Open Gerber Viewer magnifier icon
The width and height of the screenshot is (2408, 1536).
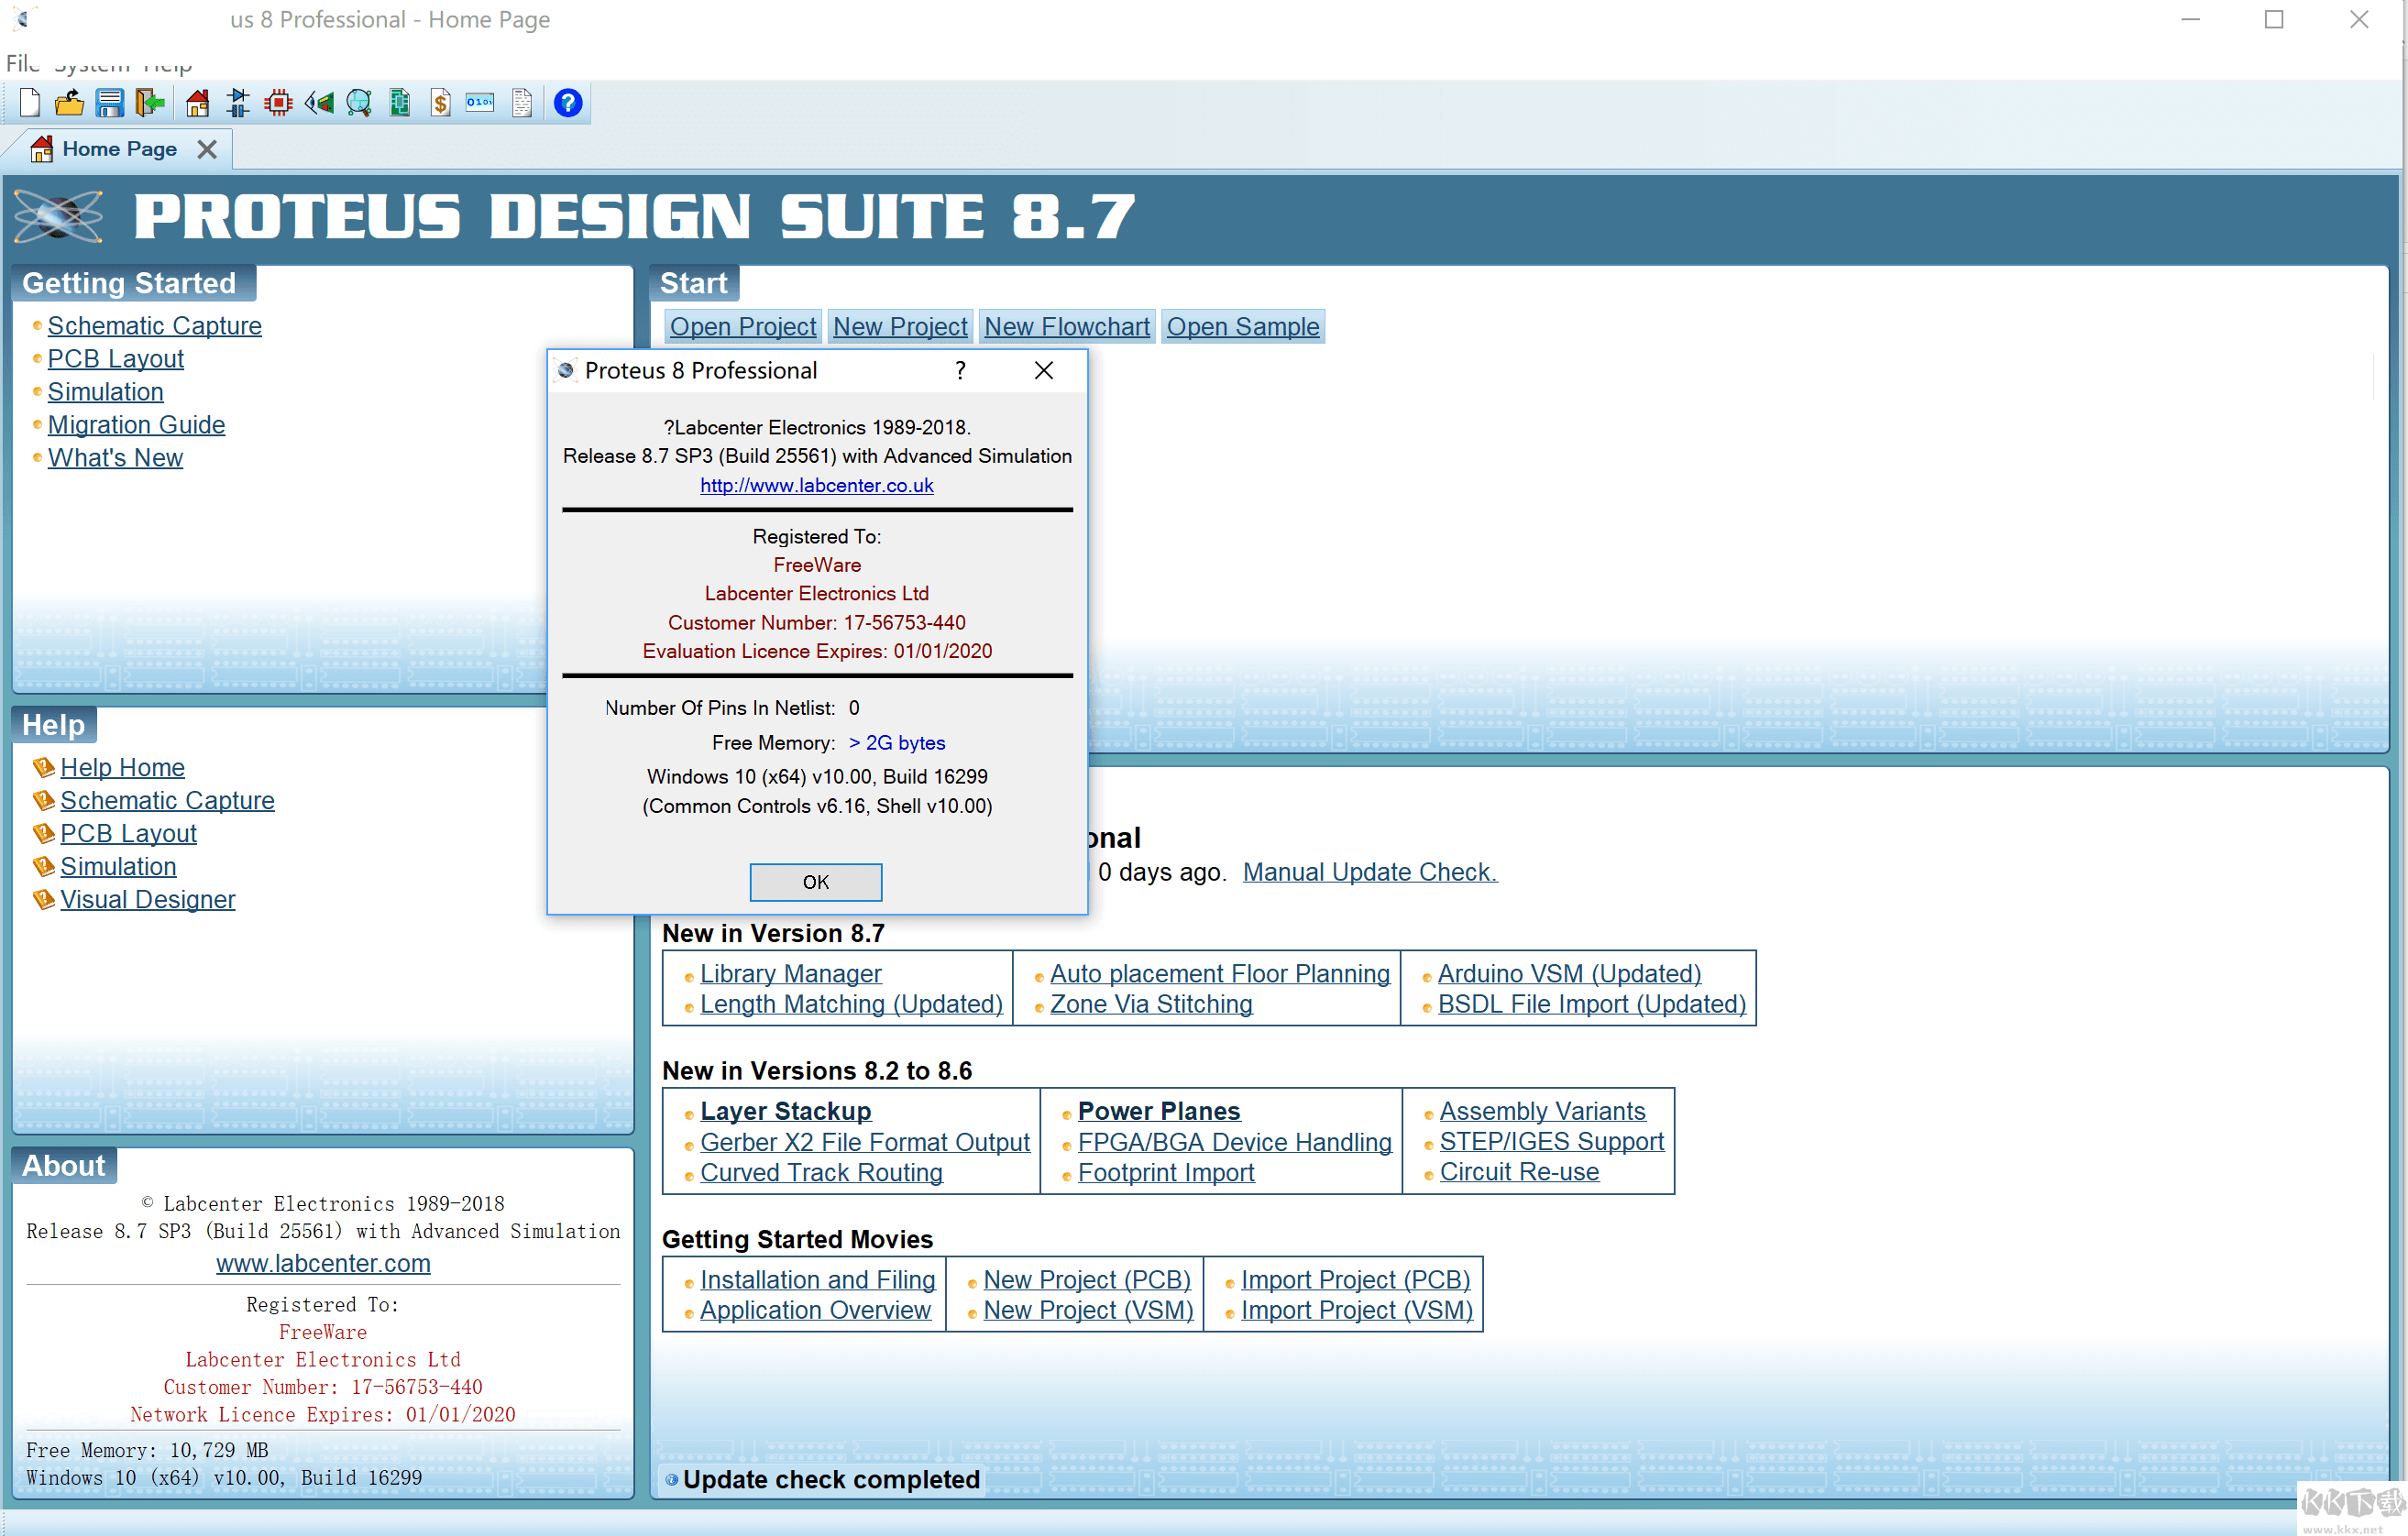point(359,103)
